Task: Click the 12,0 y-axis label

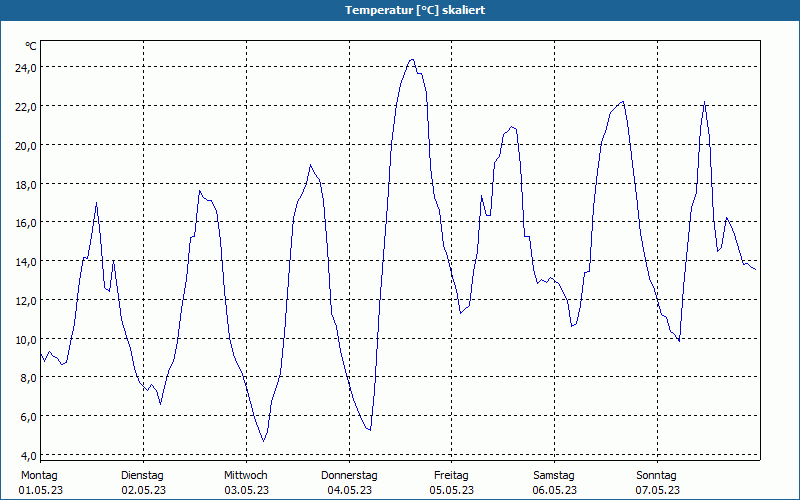Action: coord(24,300)
